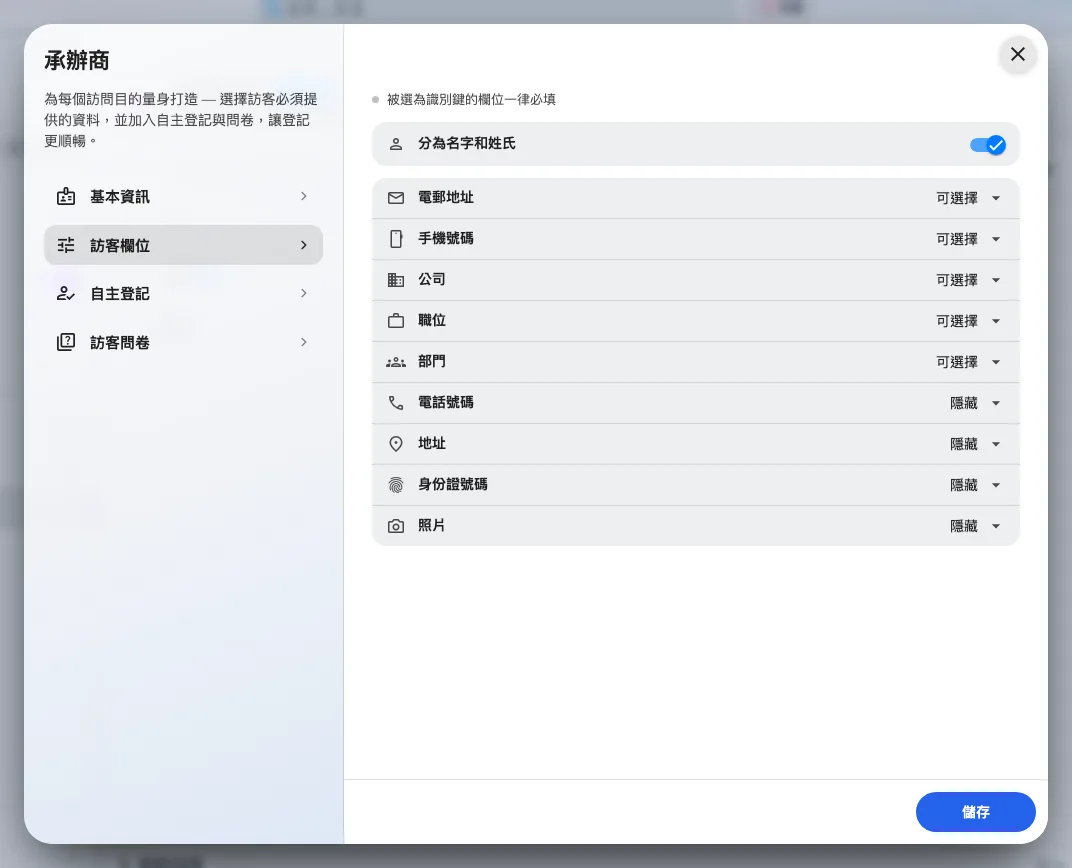The width and height of the screenshot is (1072, 868).
Task: Select the 訪客欄位 section
Action: (183, 245)
